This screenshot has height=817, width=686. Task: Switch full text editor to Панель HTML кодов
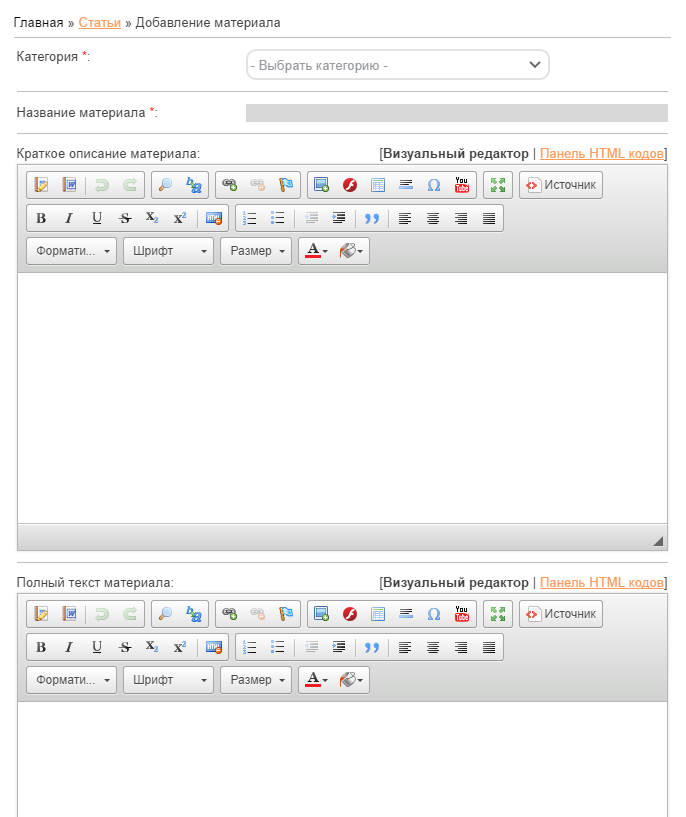601,582
